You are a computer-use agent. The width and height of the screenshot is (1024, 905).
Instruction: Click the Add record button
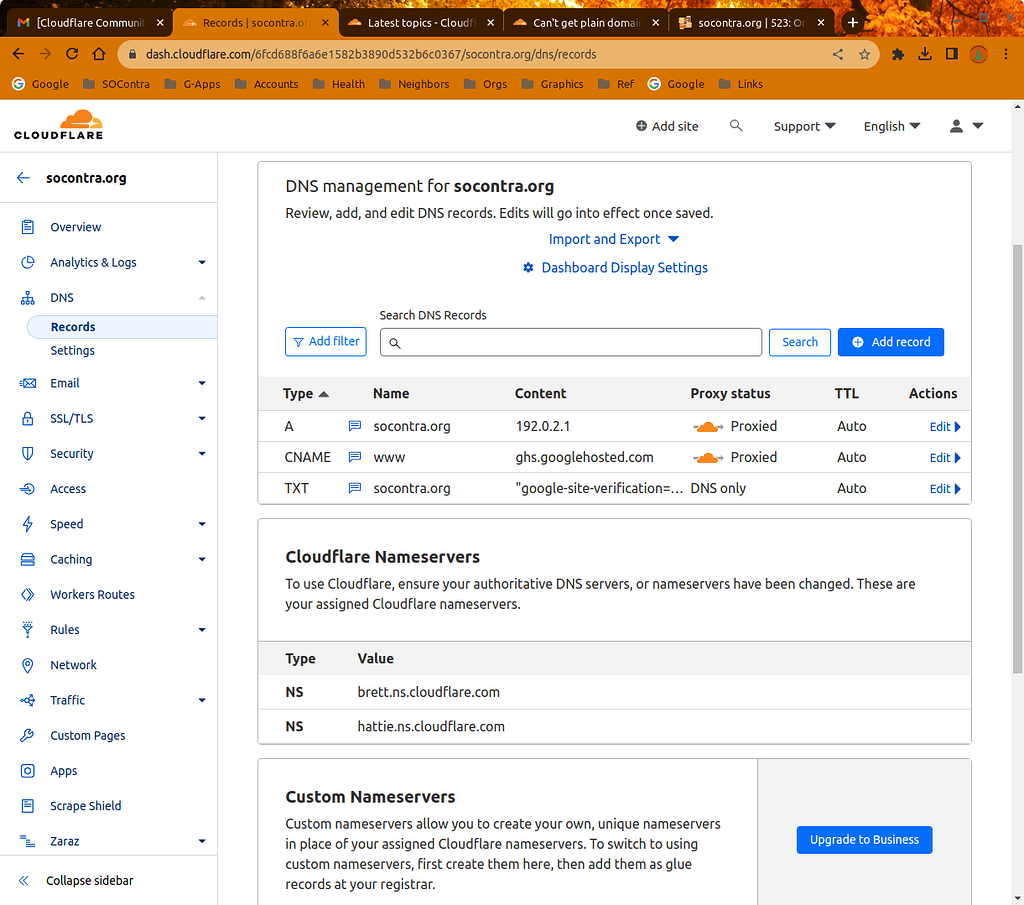point(891,342)
